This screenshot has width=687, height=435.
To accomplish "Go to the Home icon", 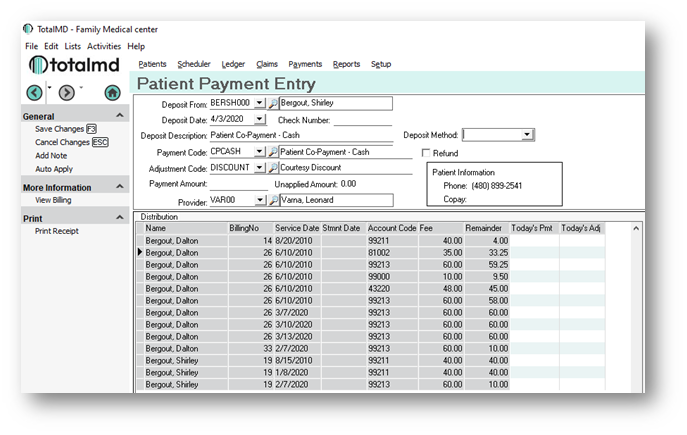I will click(112, 92).
